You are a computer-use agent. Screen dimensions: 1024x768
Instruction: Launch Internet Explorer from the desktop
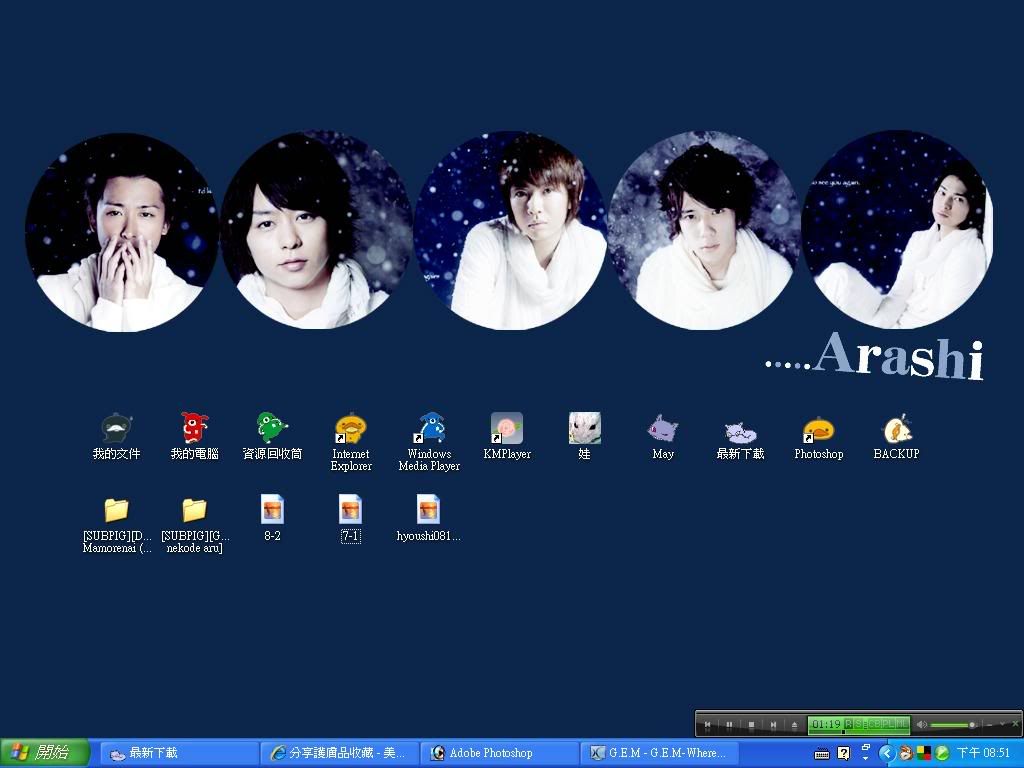point(350,430)
